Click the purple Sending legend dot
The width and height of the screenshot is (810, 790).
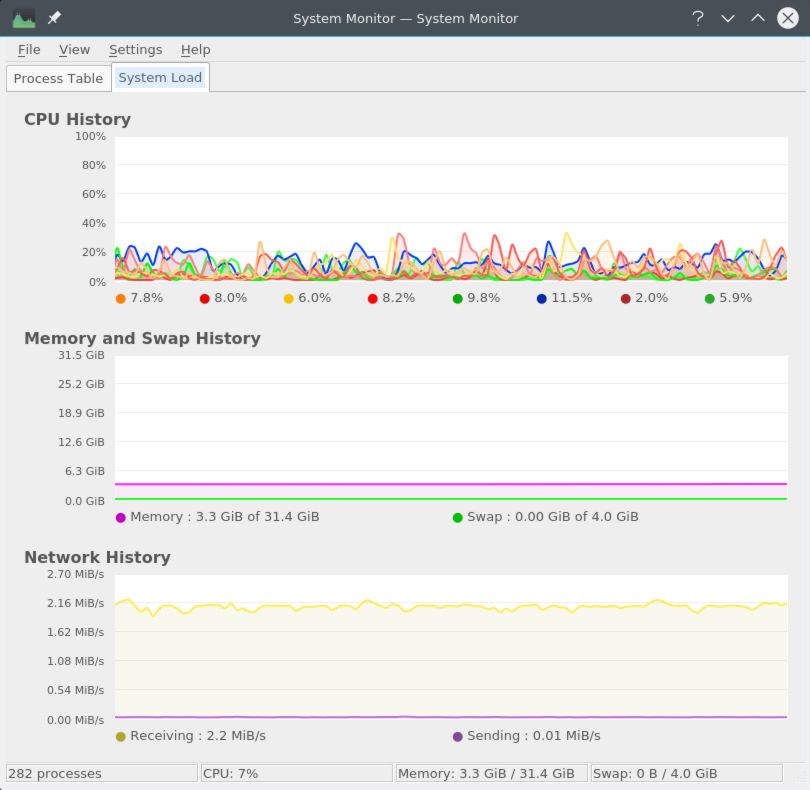[457, 737]
